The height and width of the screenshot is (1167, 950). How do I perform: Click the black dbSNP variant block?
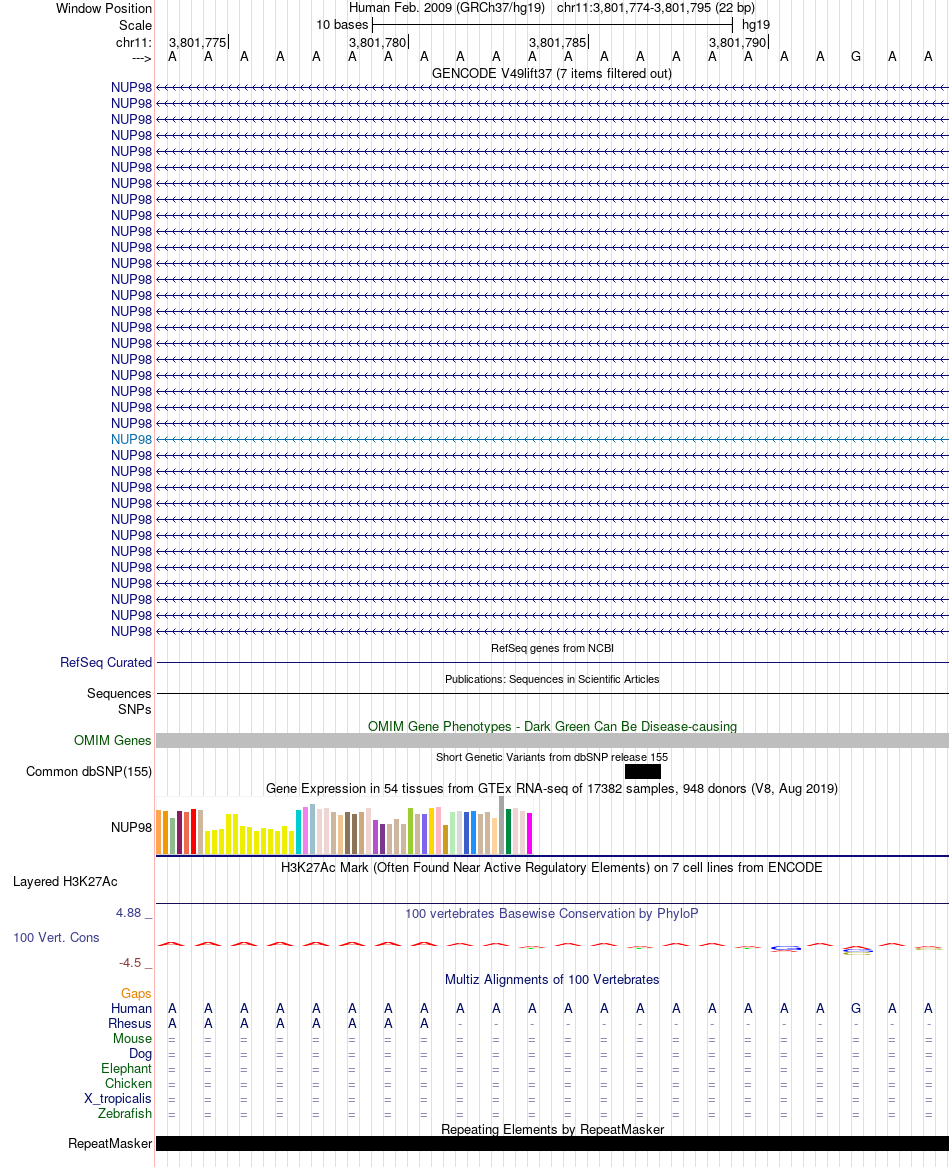coord(643,772)
